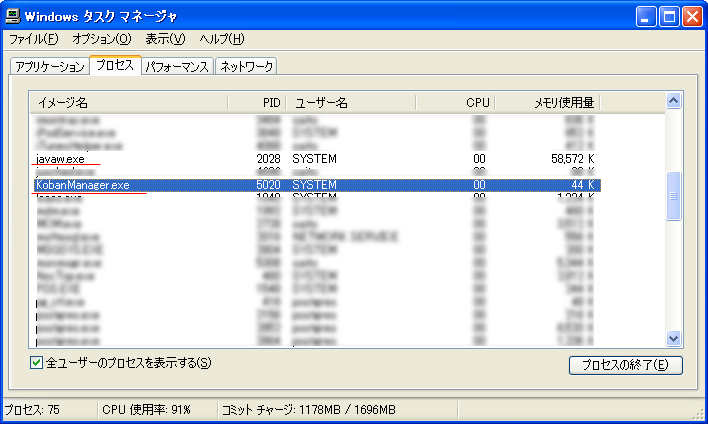Viewport: 708px width, 424px height.
Task: Open the オプション(O) menu
Action: pyautogui.click(x=102, y=39)
